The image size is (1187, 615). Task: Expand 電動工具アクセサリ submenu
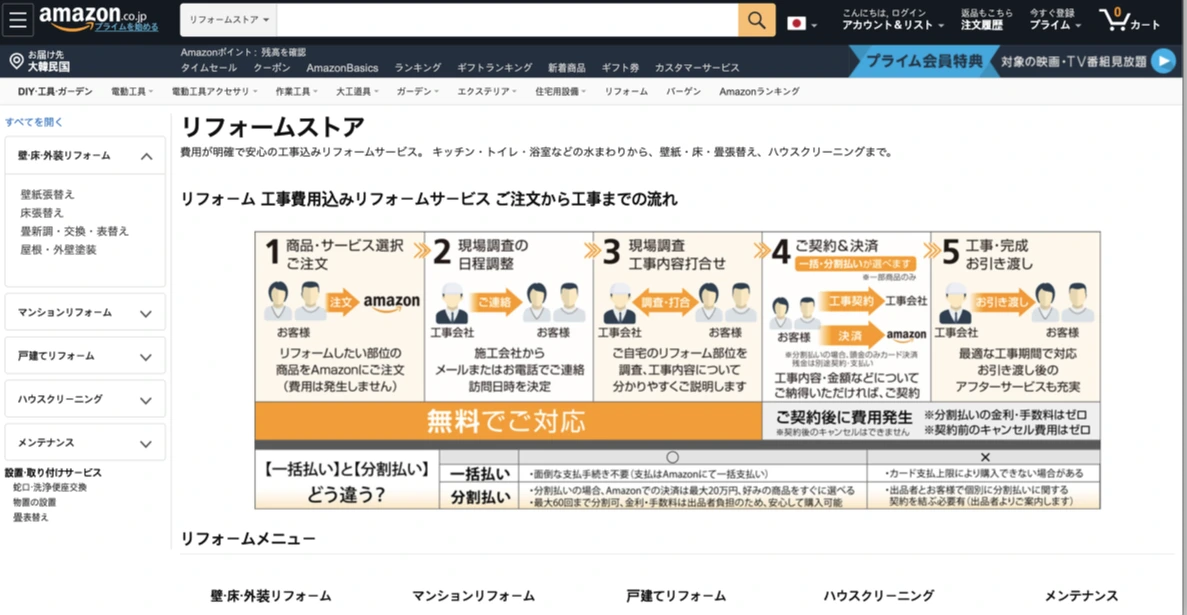213,92
